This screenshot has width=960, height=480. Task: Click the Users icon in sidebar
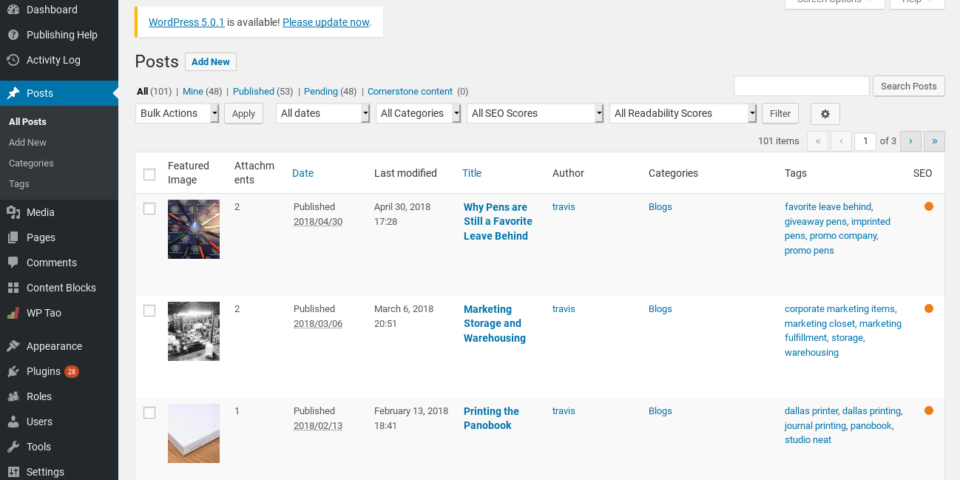tap(13, 422)
